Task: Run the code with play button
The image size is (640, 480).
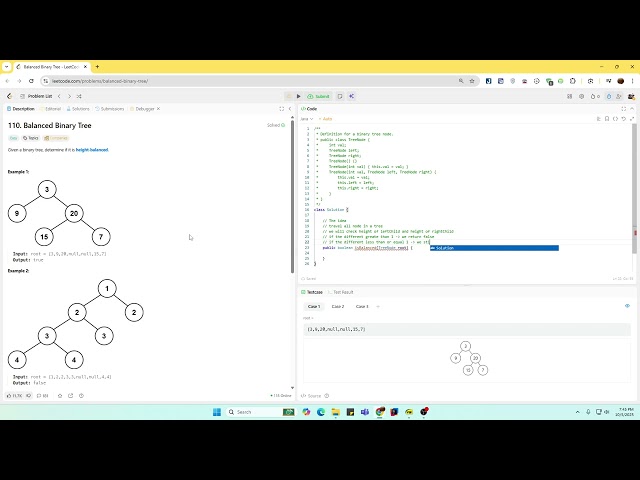Action: [299, 96]
